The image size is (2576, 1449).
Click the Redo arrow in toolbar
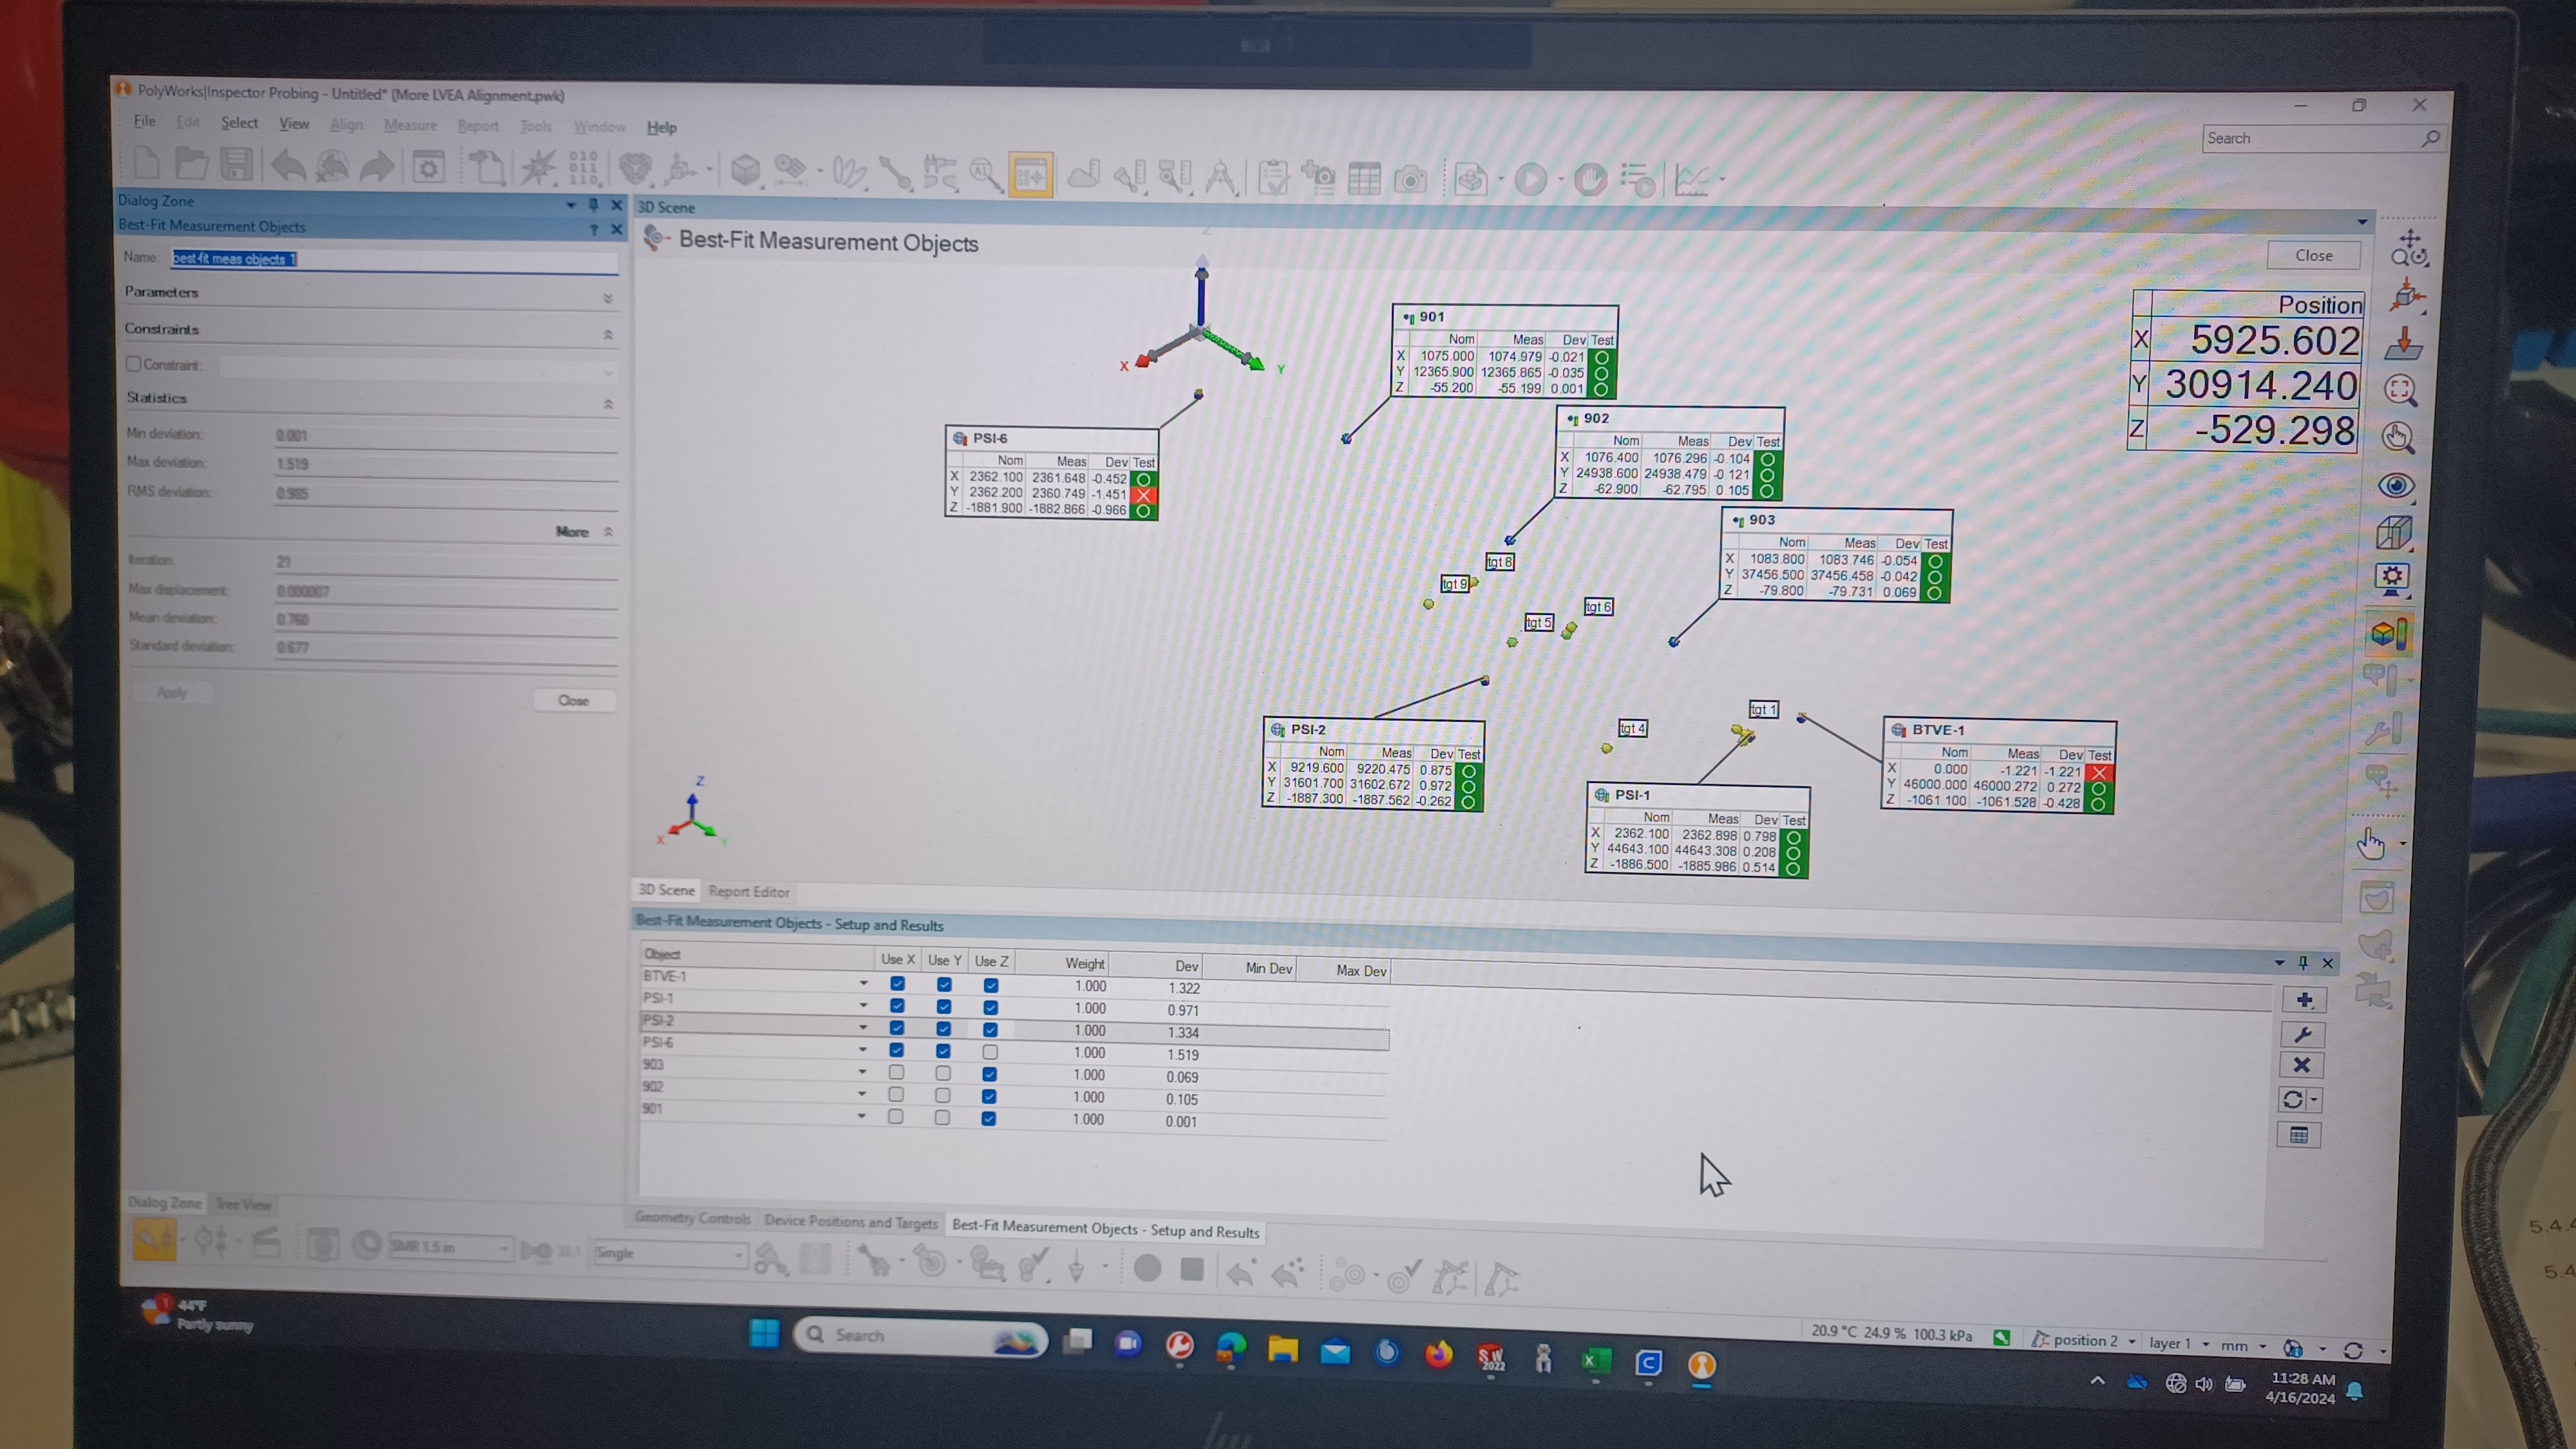point(377,167)
